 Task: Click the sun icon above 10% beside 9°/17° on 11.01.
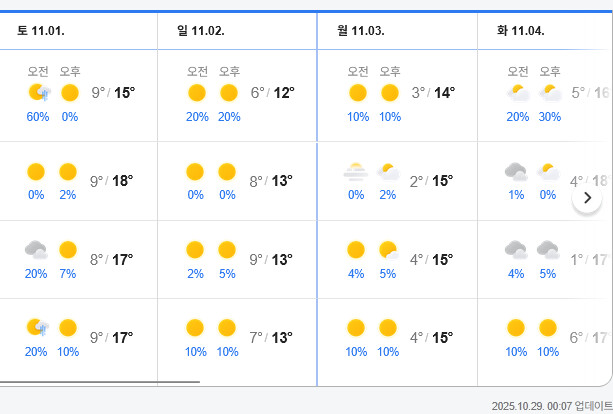click(68, 328)
